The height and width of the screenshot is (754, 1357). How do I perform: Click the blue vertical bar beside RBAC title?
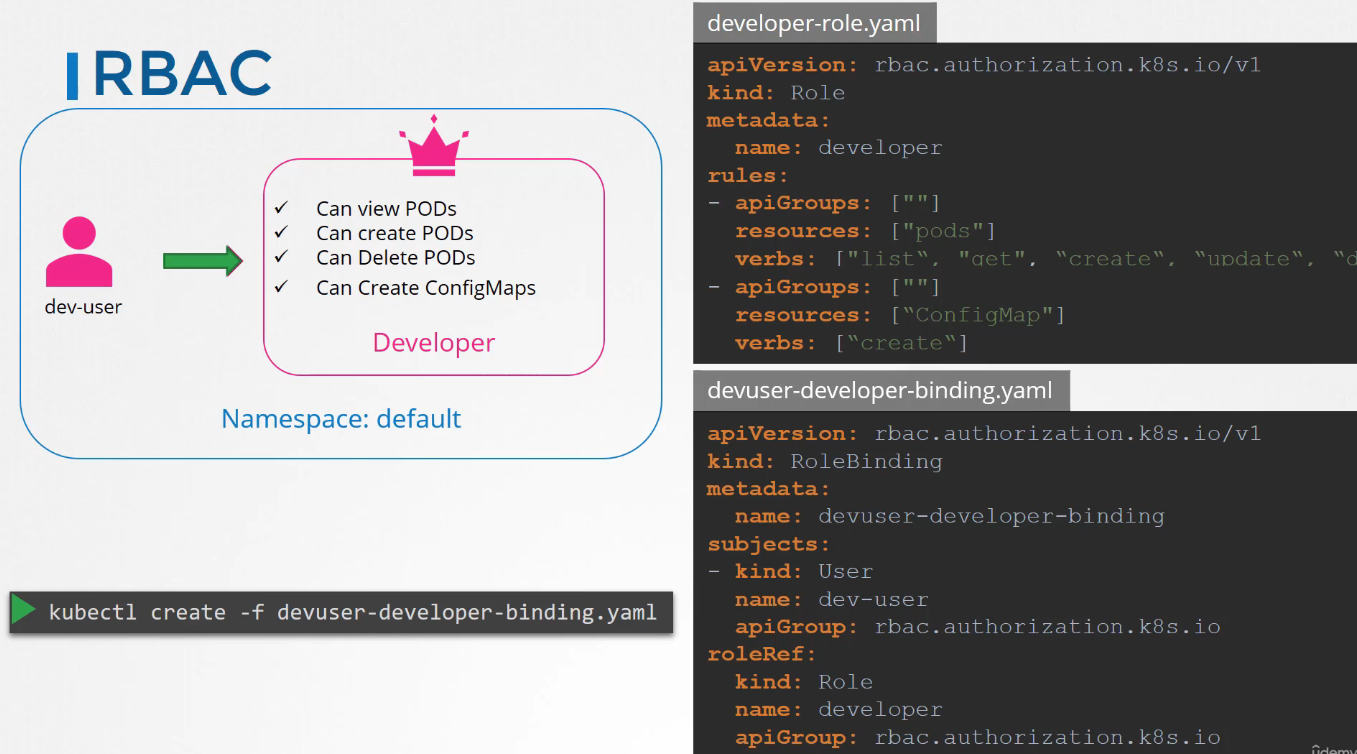[x=72, y=76]
